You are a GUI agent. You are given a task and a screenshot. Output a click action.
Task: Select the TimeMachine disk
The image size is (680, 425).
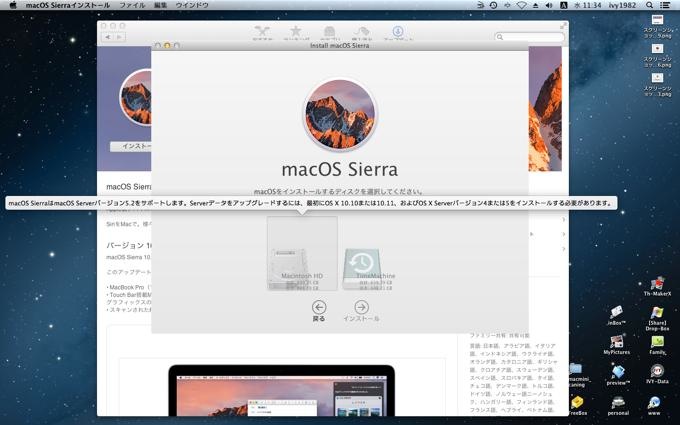tap(369, 265)
